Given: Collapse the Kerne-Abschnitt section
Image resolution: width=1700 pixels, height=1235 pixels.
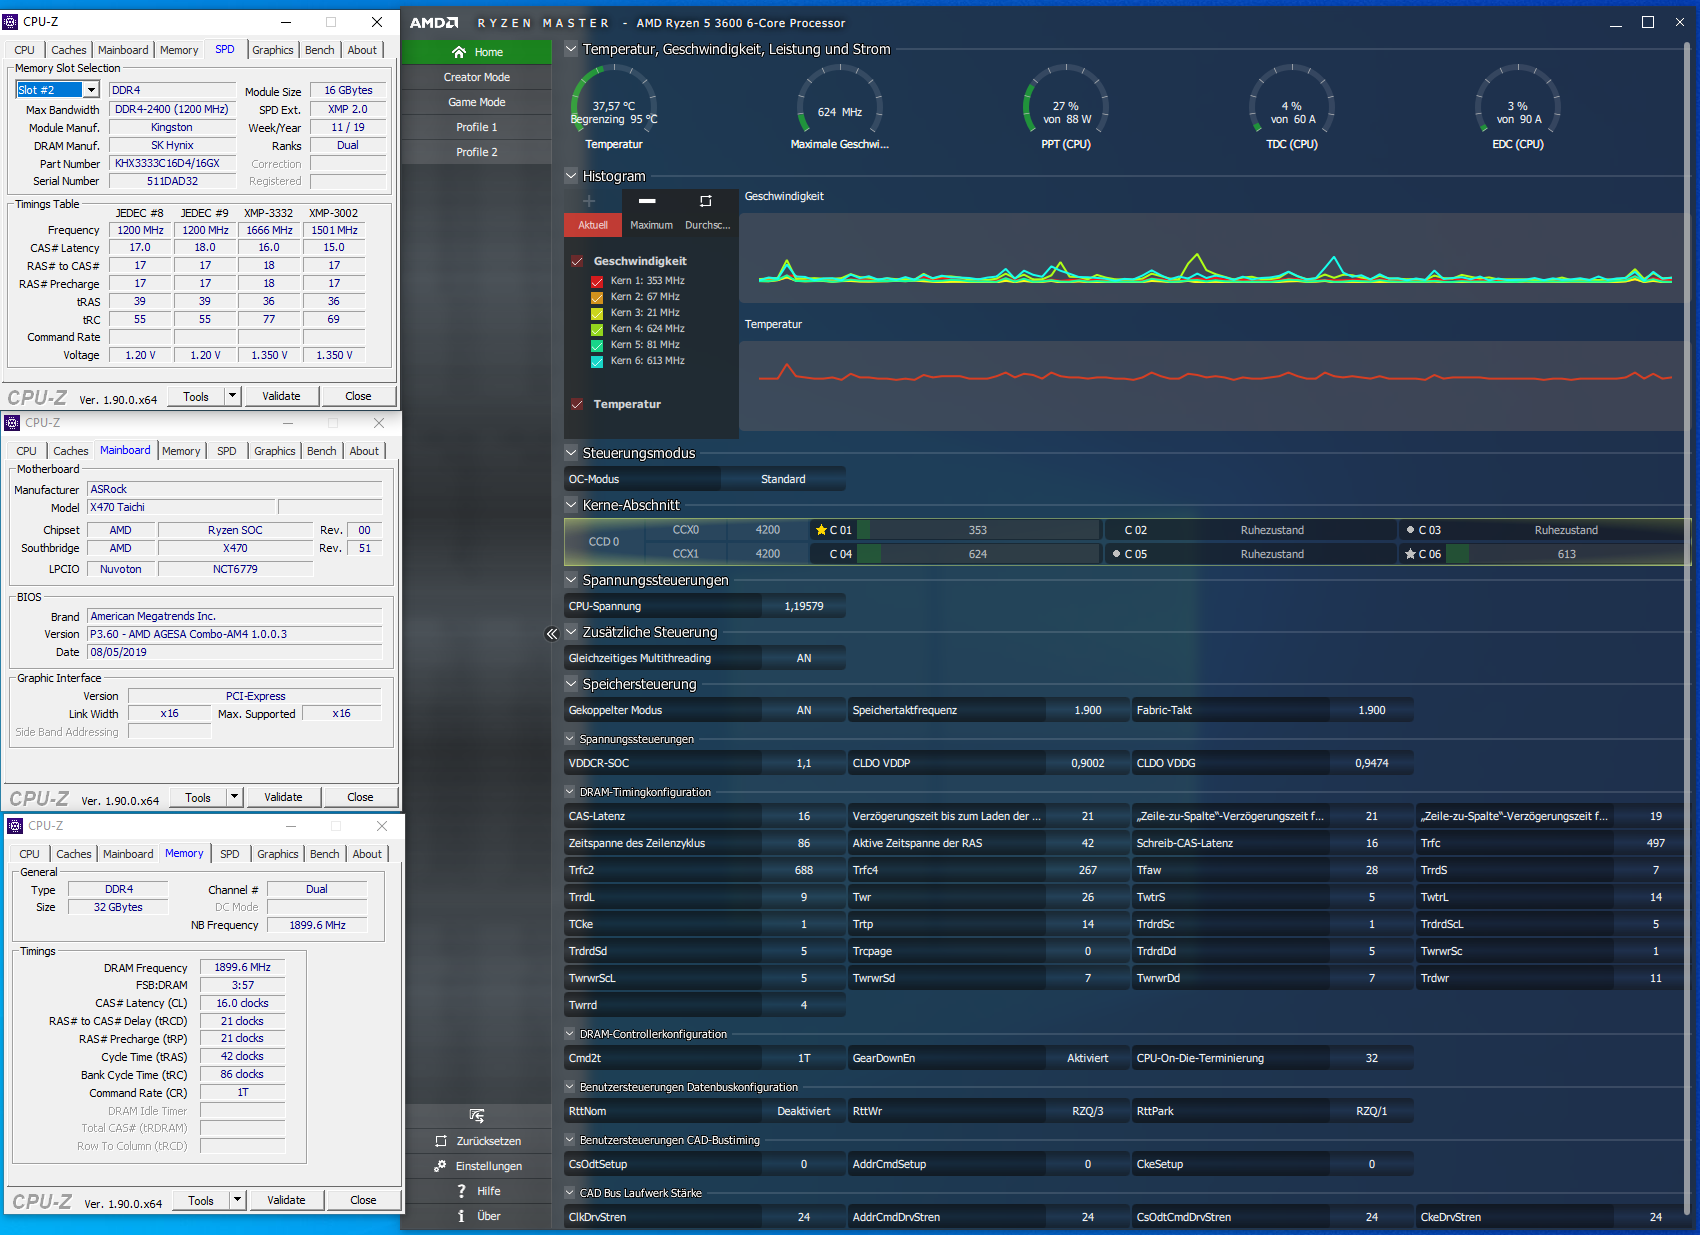Looking at the screenshot, I should pos(571,505).
